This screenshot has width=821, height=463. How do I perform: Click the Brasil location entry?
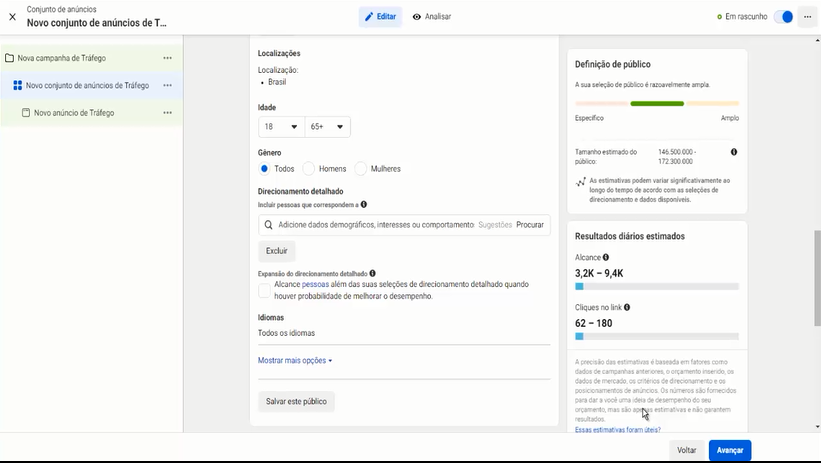[277, 82]
